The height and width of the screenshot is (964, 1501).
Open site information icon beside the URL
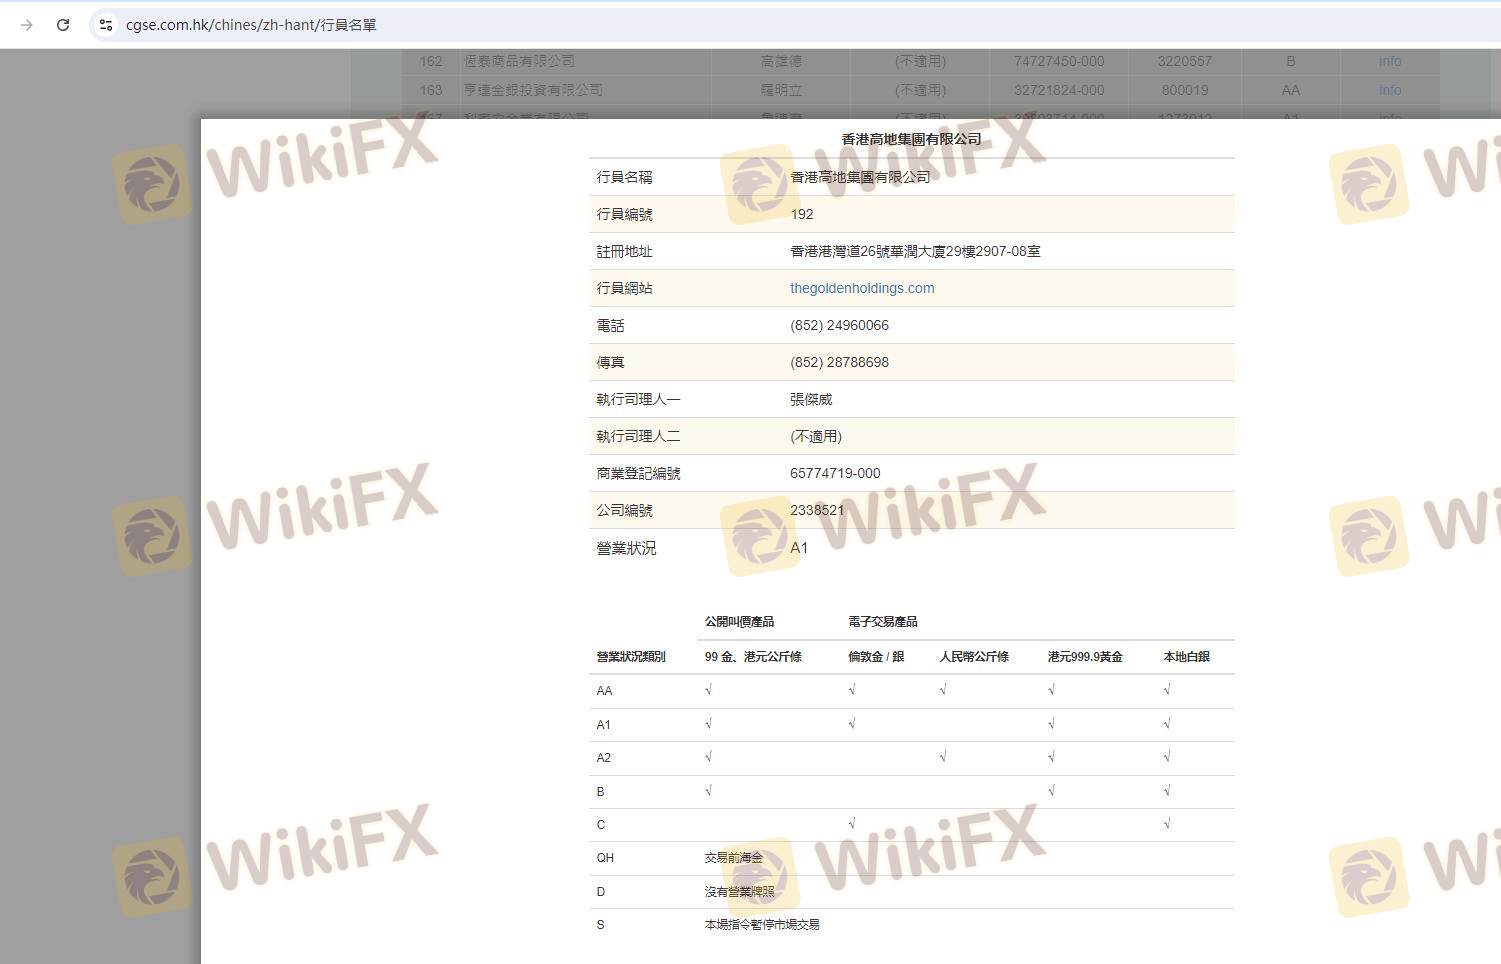(x=105, y=25)
